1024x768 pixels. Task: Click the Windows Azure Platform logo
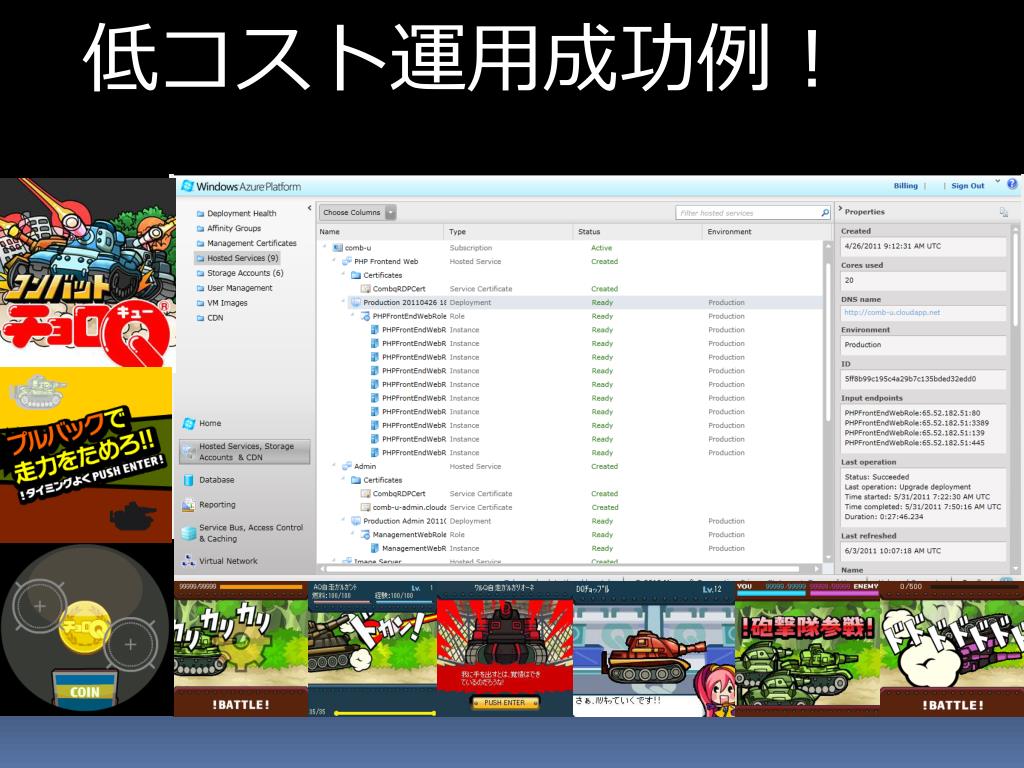pyautogui.click(x=242, y=187)
